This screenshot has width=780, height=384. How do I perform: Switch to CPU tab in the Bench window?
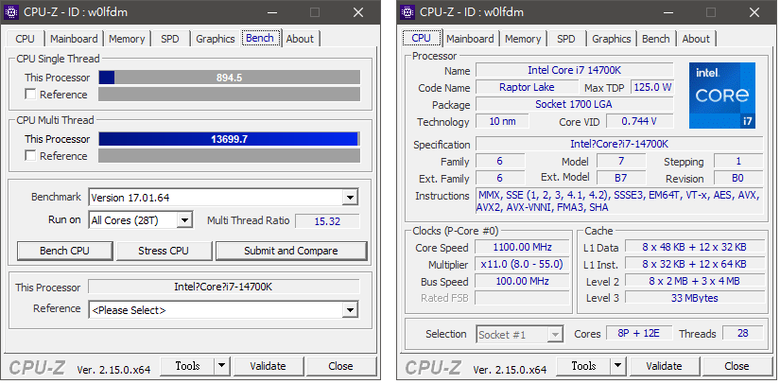coord(25,39)
